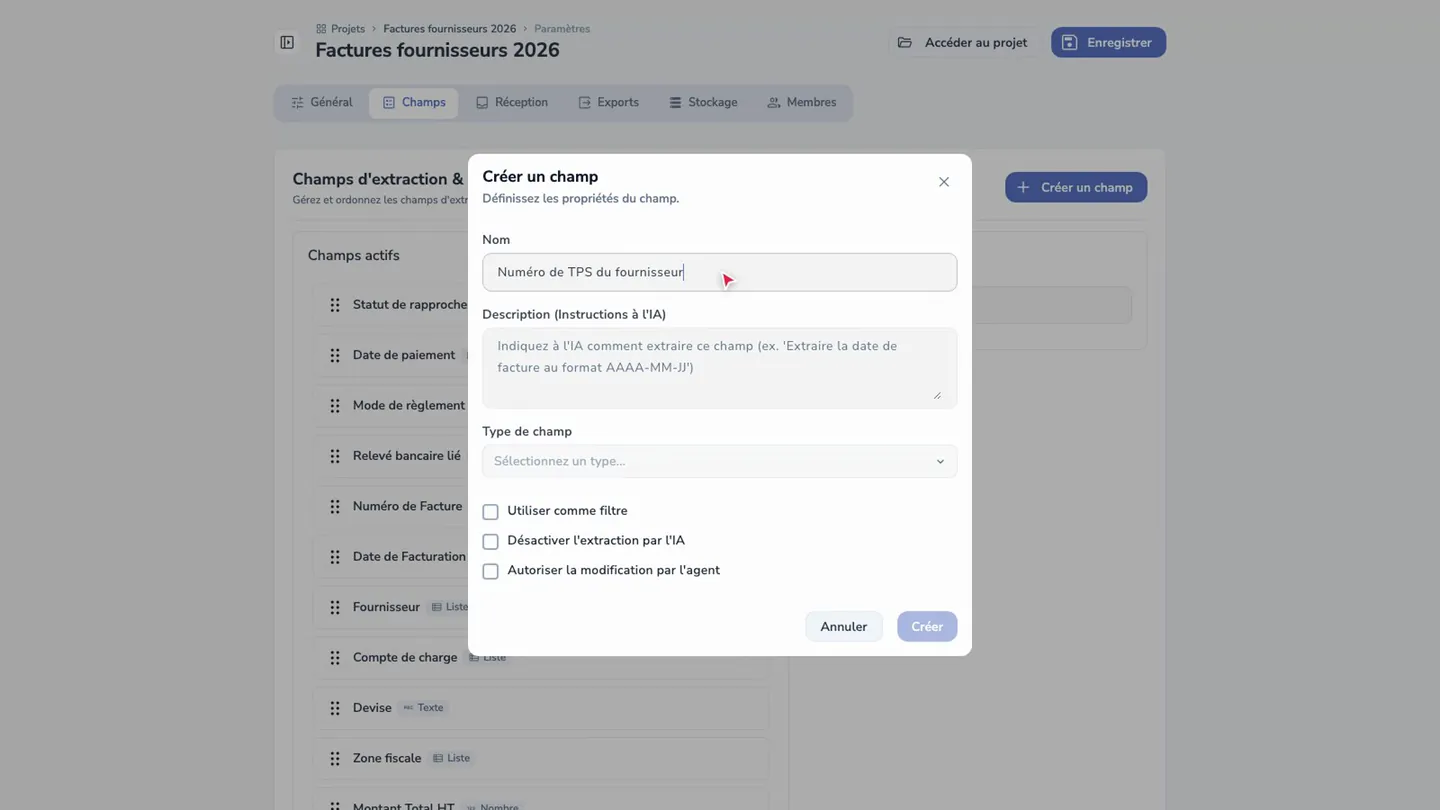Click the chevron in Sélectionnez un type

click(940, 462)
